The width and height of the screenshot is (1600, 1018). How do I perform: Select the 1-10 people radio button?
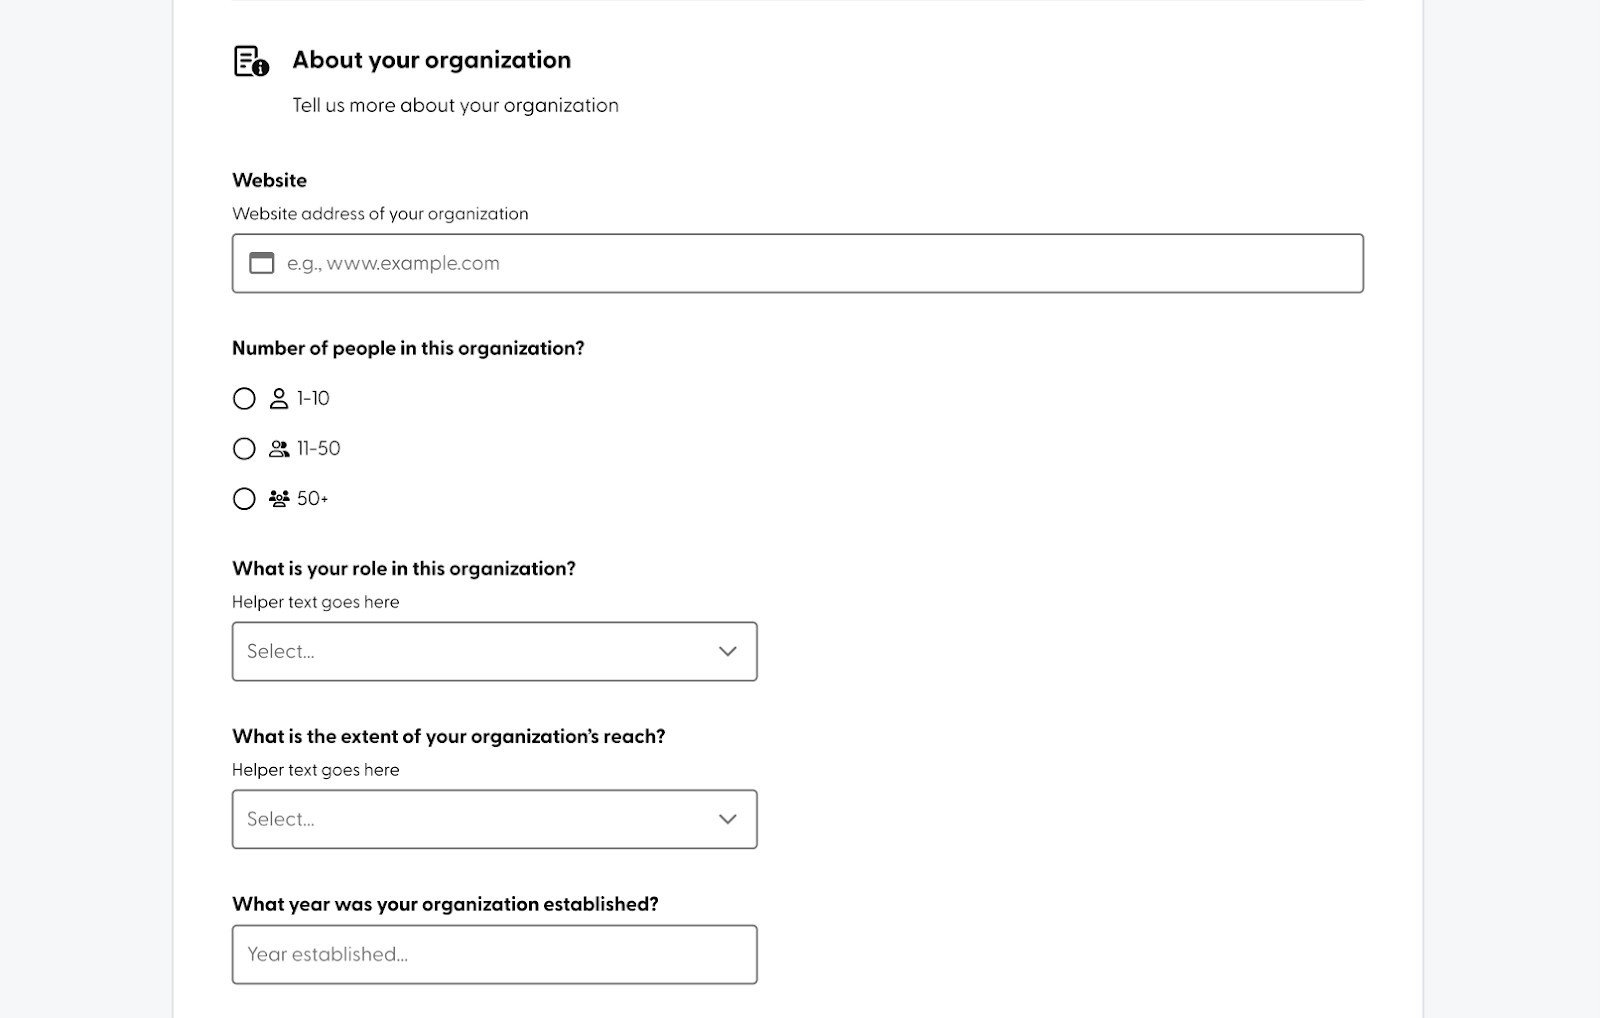244,399
